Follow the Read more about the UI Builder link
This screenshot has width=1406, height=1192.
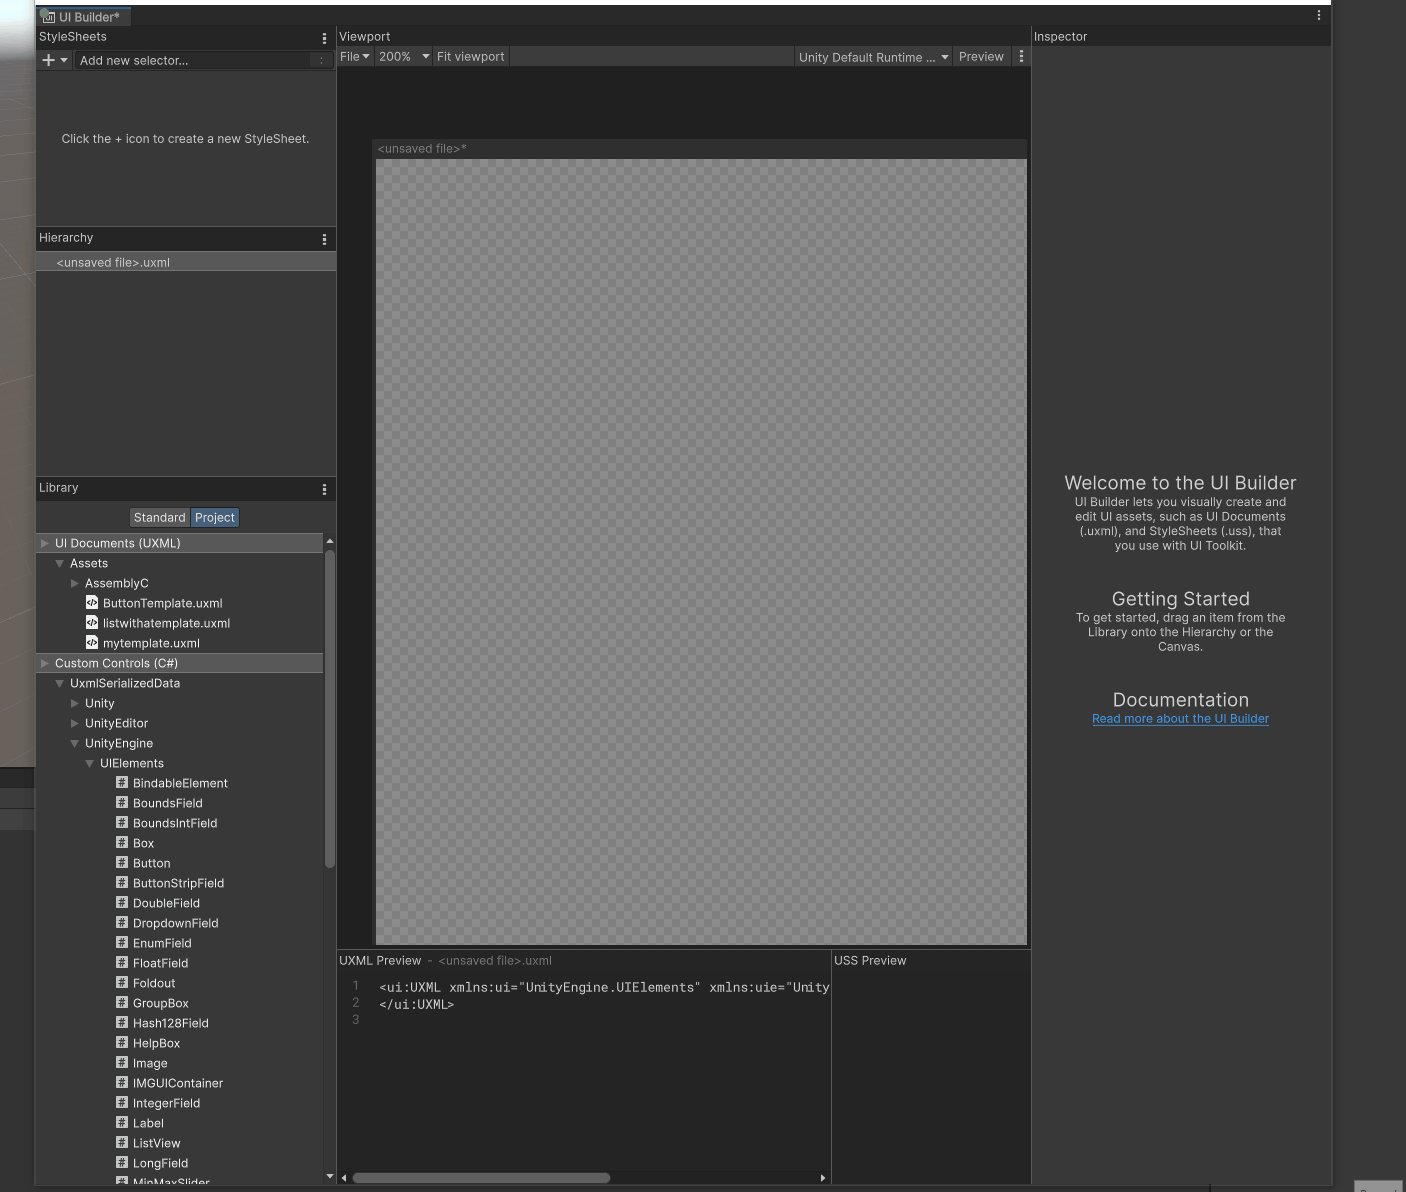[1180, 718]
